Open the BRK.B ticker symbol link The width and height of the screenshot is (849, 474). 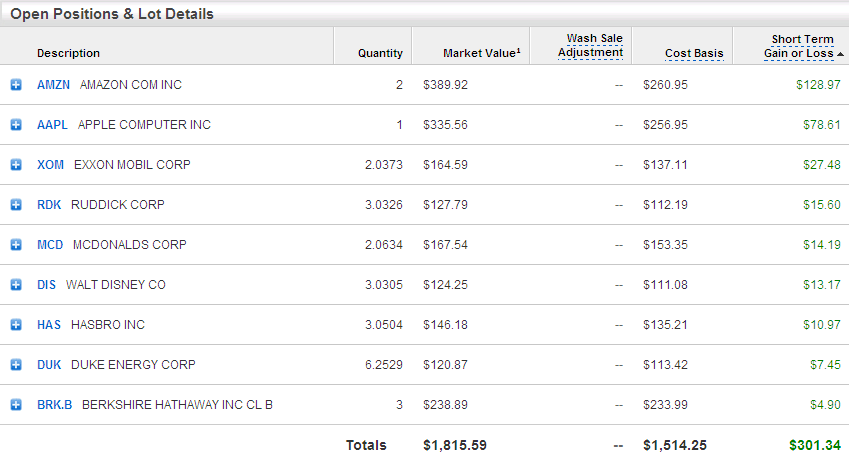tap(54, 405)
